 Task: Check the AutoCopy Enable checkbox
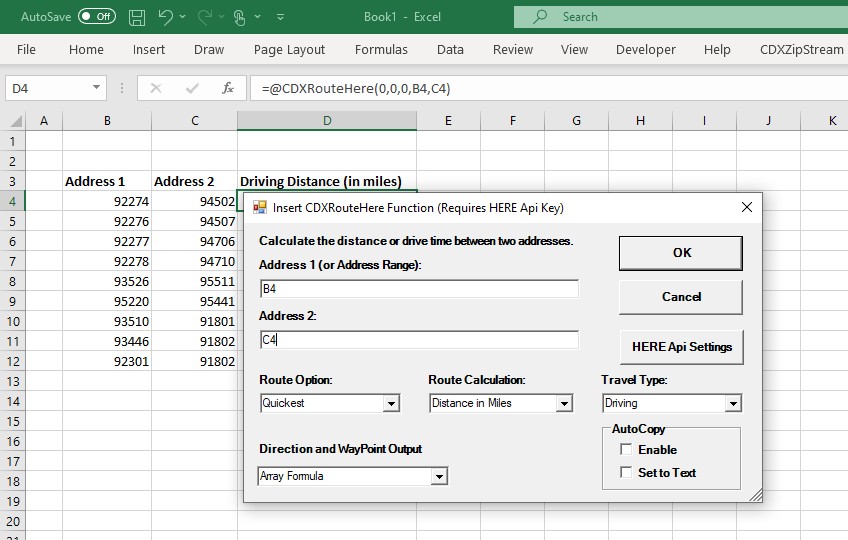(x=626, y=449)
